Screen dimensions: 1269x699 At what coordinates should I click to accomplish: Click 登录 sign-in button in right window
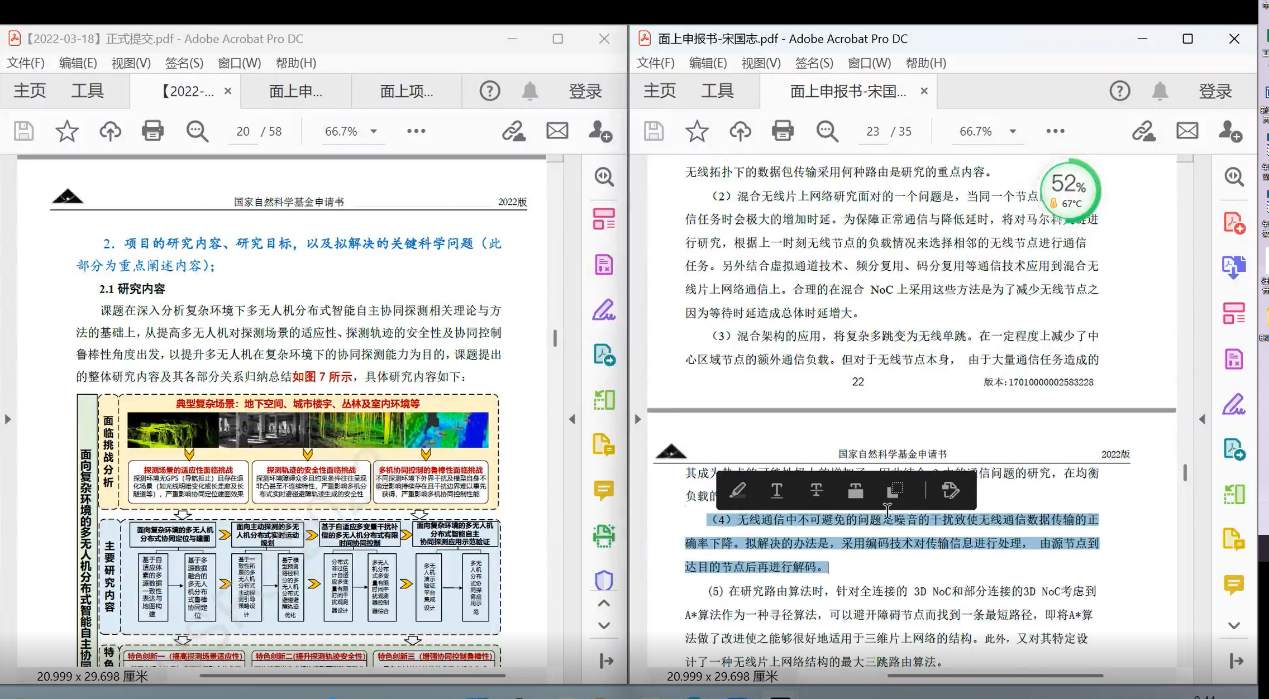click(1215, 91)
